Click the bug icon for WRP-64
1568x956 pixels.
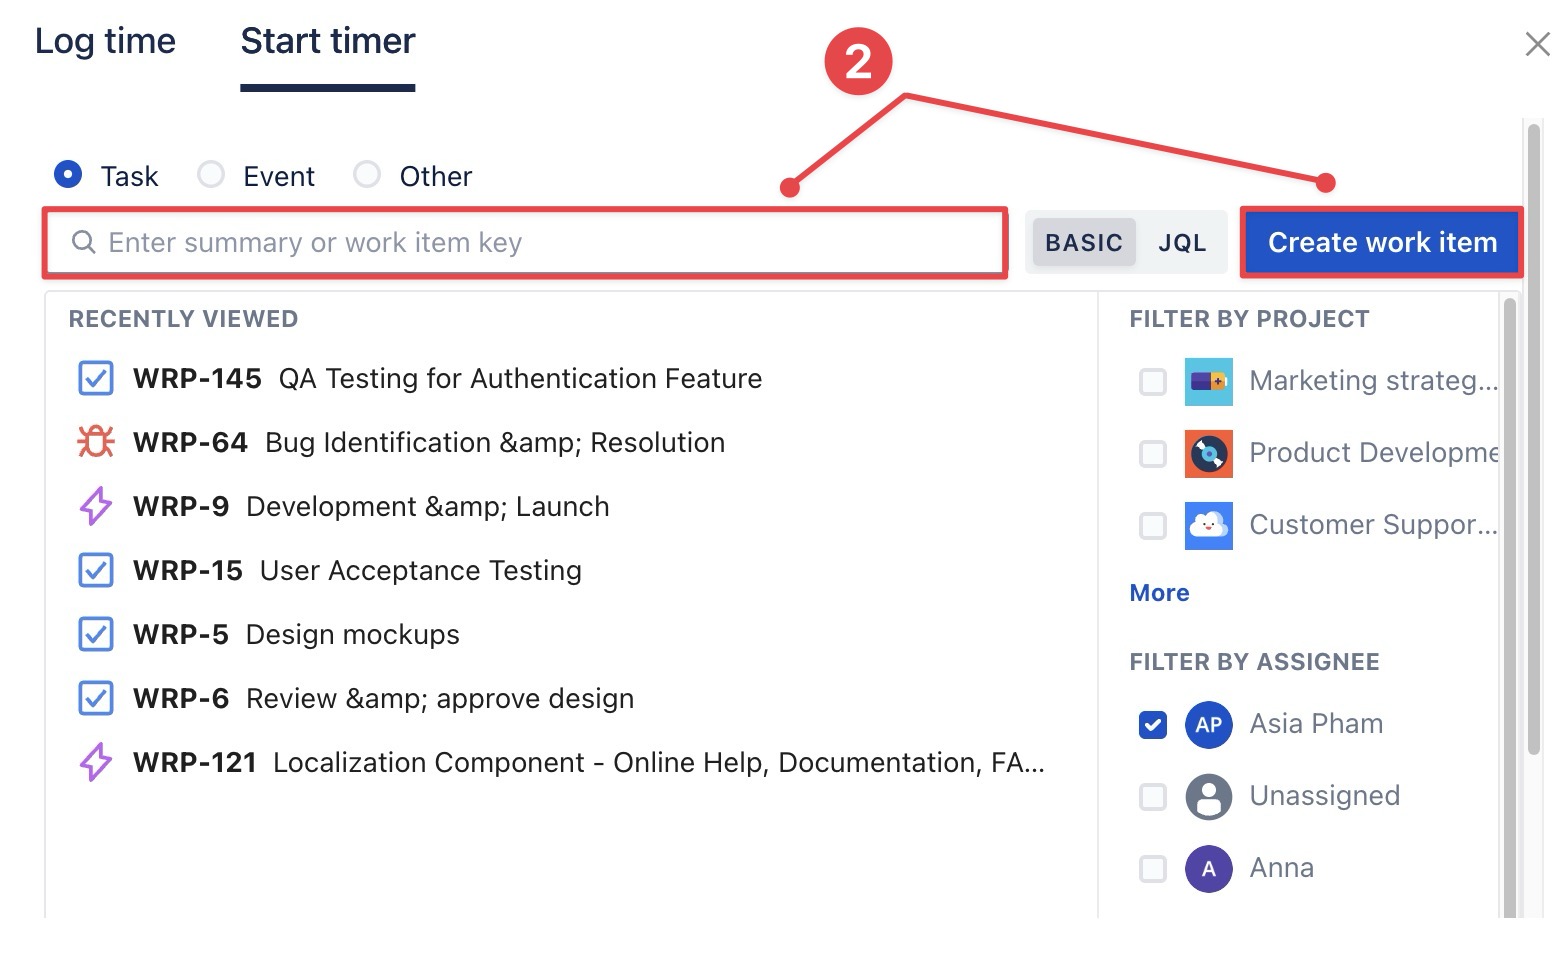click(96, 442)
